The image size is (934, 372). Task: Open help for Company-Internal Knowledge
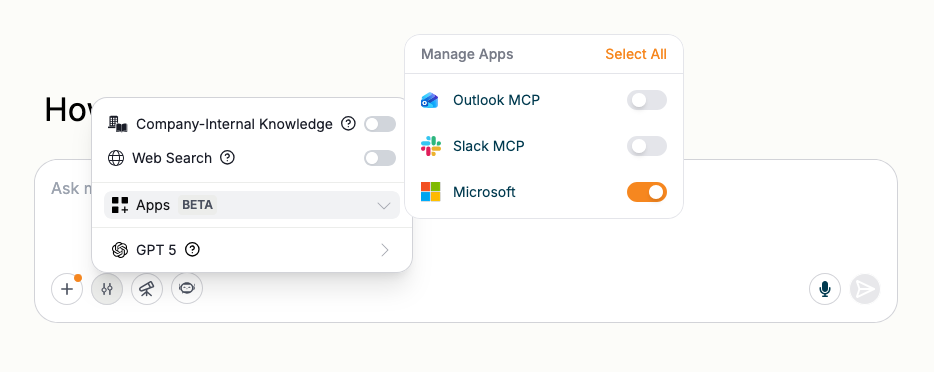coord(348,124)
